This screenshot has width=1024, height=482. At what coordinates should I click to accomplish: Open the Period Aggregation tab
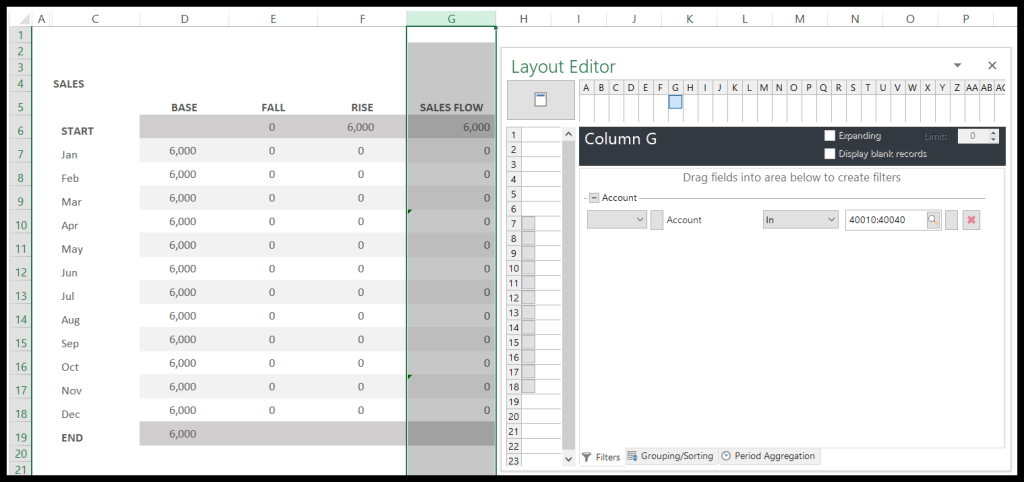(767, 456)
